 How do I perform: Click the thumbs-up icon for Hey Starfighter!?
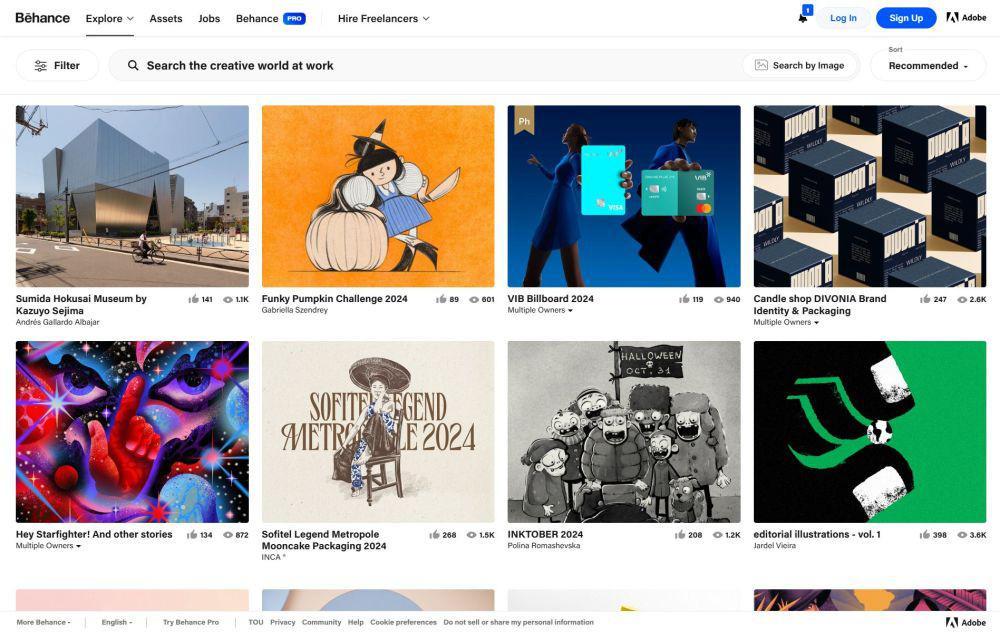tap(192, 534)
